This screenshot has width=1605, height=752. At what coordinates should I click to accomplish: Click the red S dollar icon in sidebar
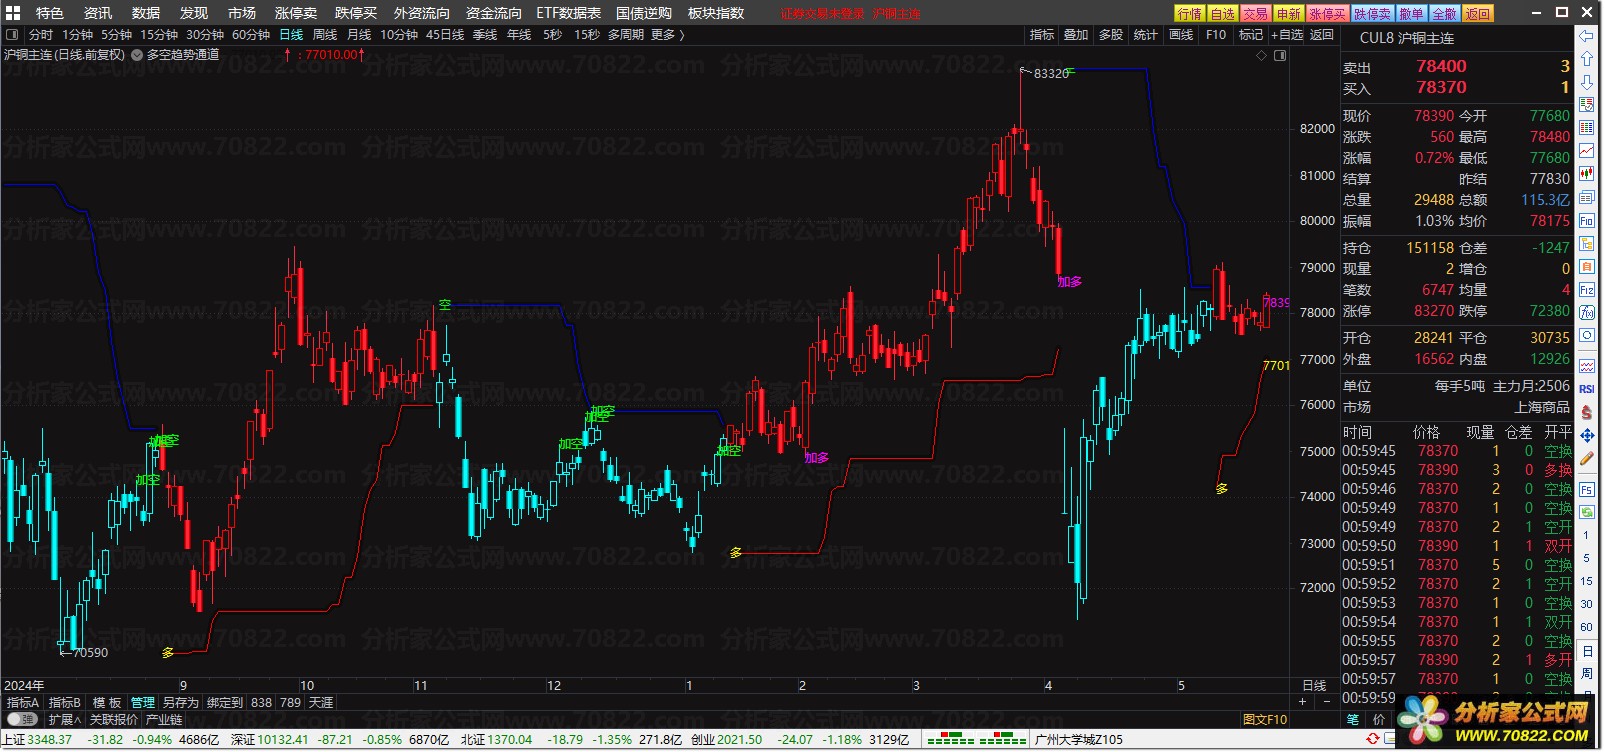(1587, 412)
